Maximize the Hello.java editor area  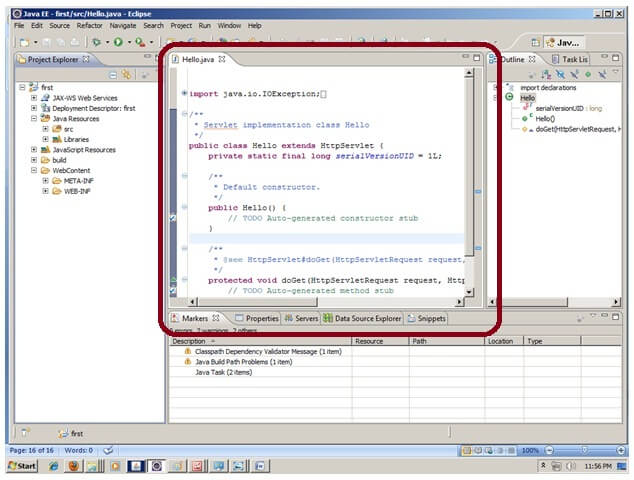[477, 58]
